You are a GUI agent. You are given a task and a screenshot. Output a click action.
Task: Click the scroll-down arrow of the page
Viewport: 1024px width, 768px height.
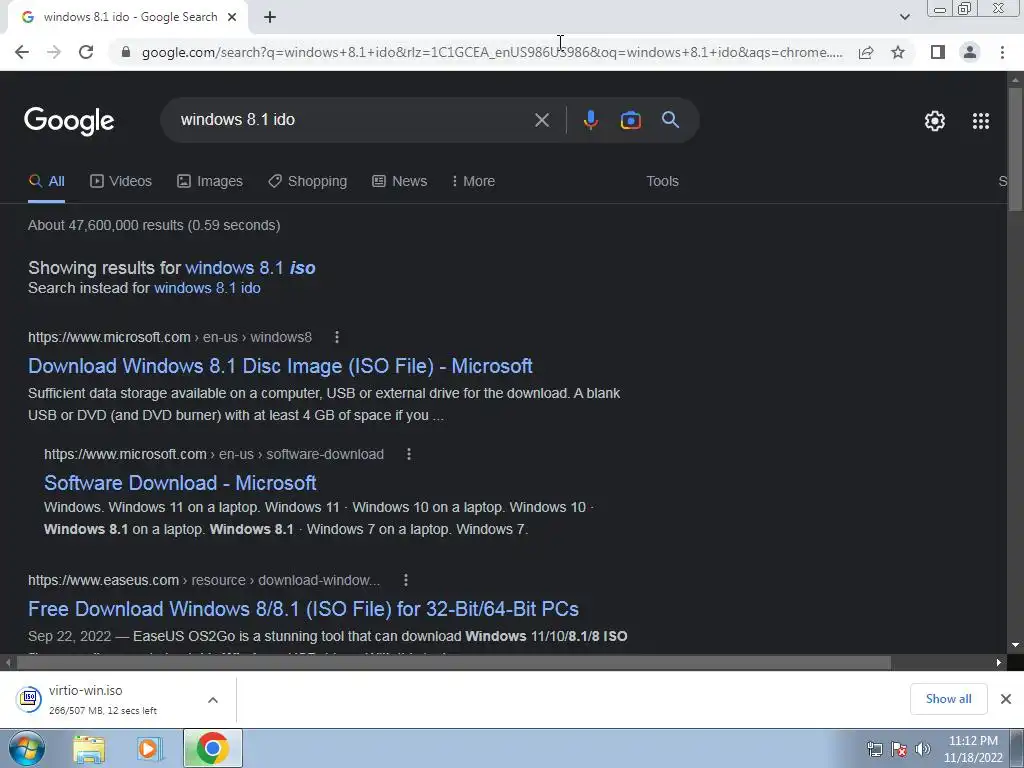click(x=1015, y=645)
